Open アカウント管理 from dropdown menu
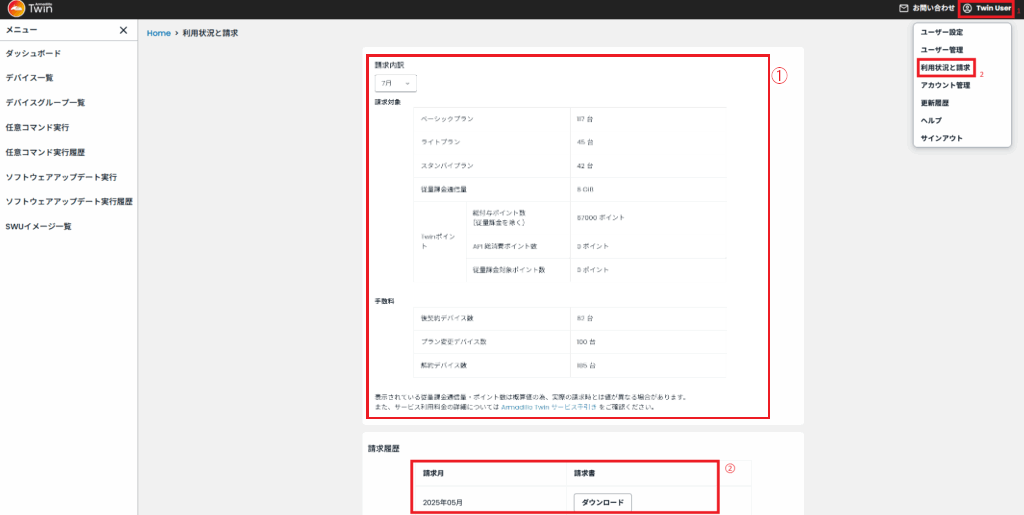The width and height of the screenshot is (1024, 515). coord(945,85)
